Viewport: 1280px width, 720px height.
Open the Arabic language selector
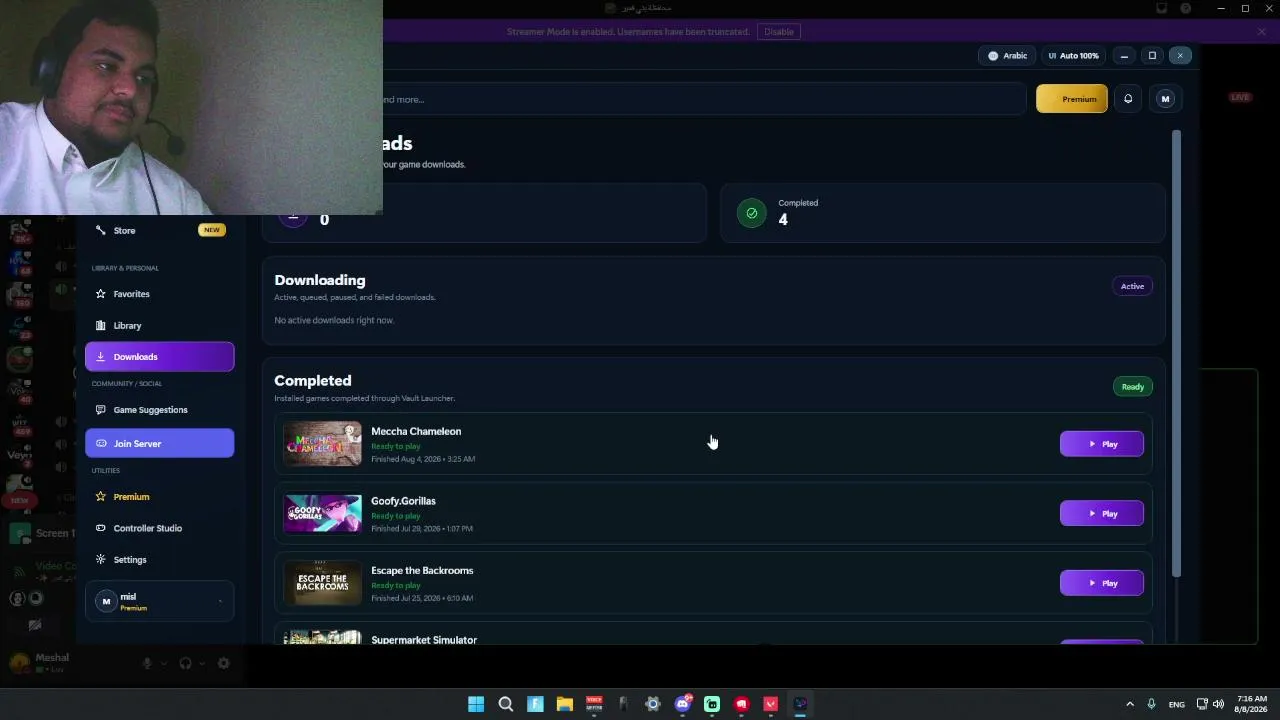[x=1008, y=56]
